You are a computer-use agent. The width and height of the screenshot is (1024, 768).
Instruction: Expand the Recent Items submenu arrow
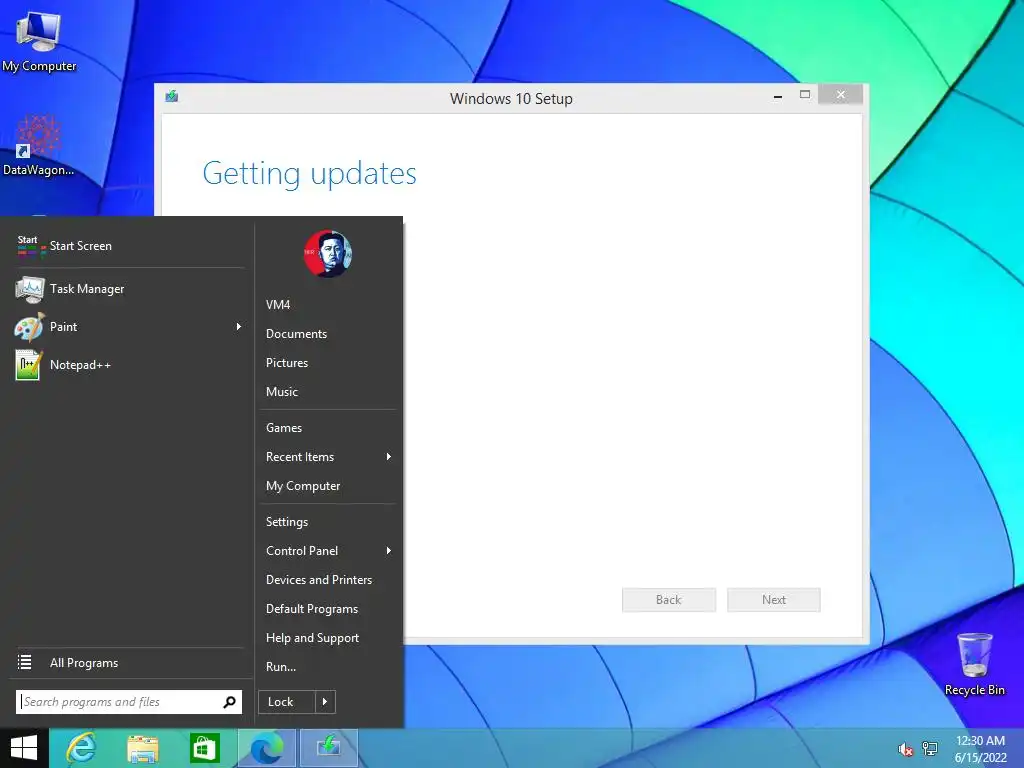[x=389, y=456]
